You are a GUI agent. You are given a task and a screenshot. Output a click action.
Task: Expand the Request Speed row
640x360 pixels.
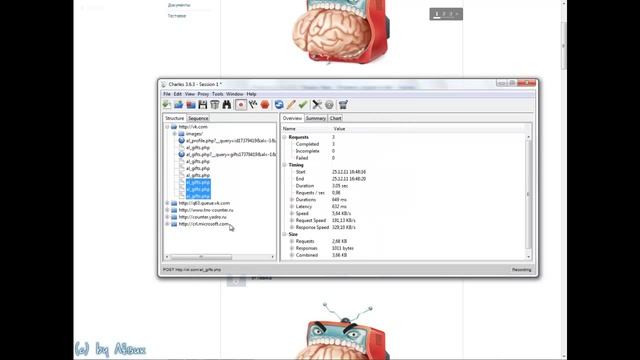[x=292, y=220]
